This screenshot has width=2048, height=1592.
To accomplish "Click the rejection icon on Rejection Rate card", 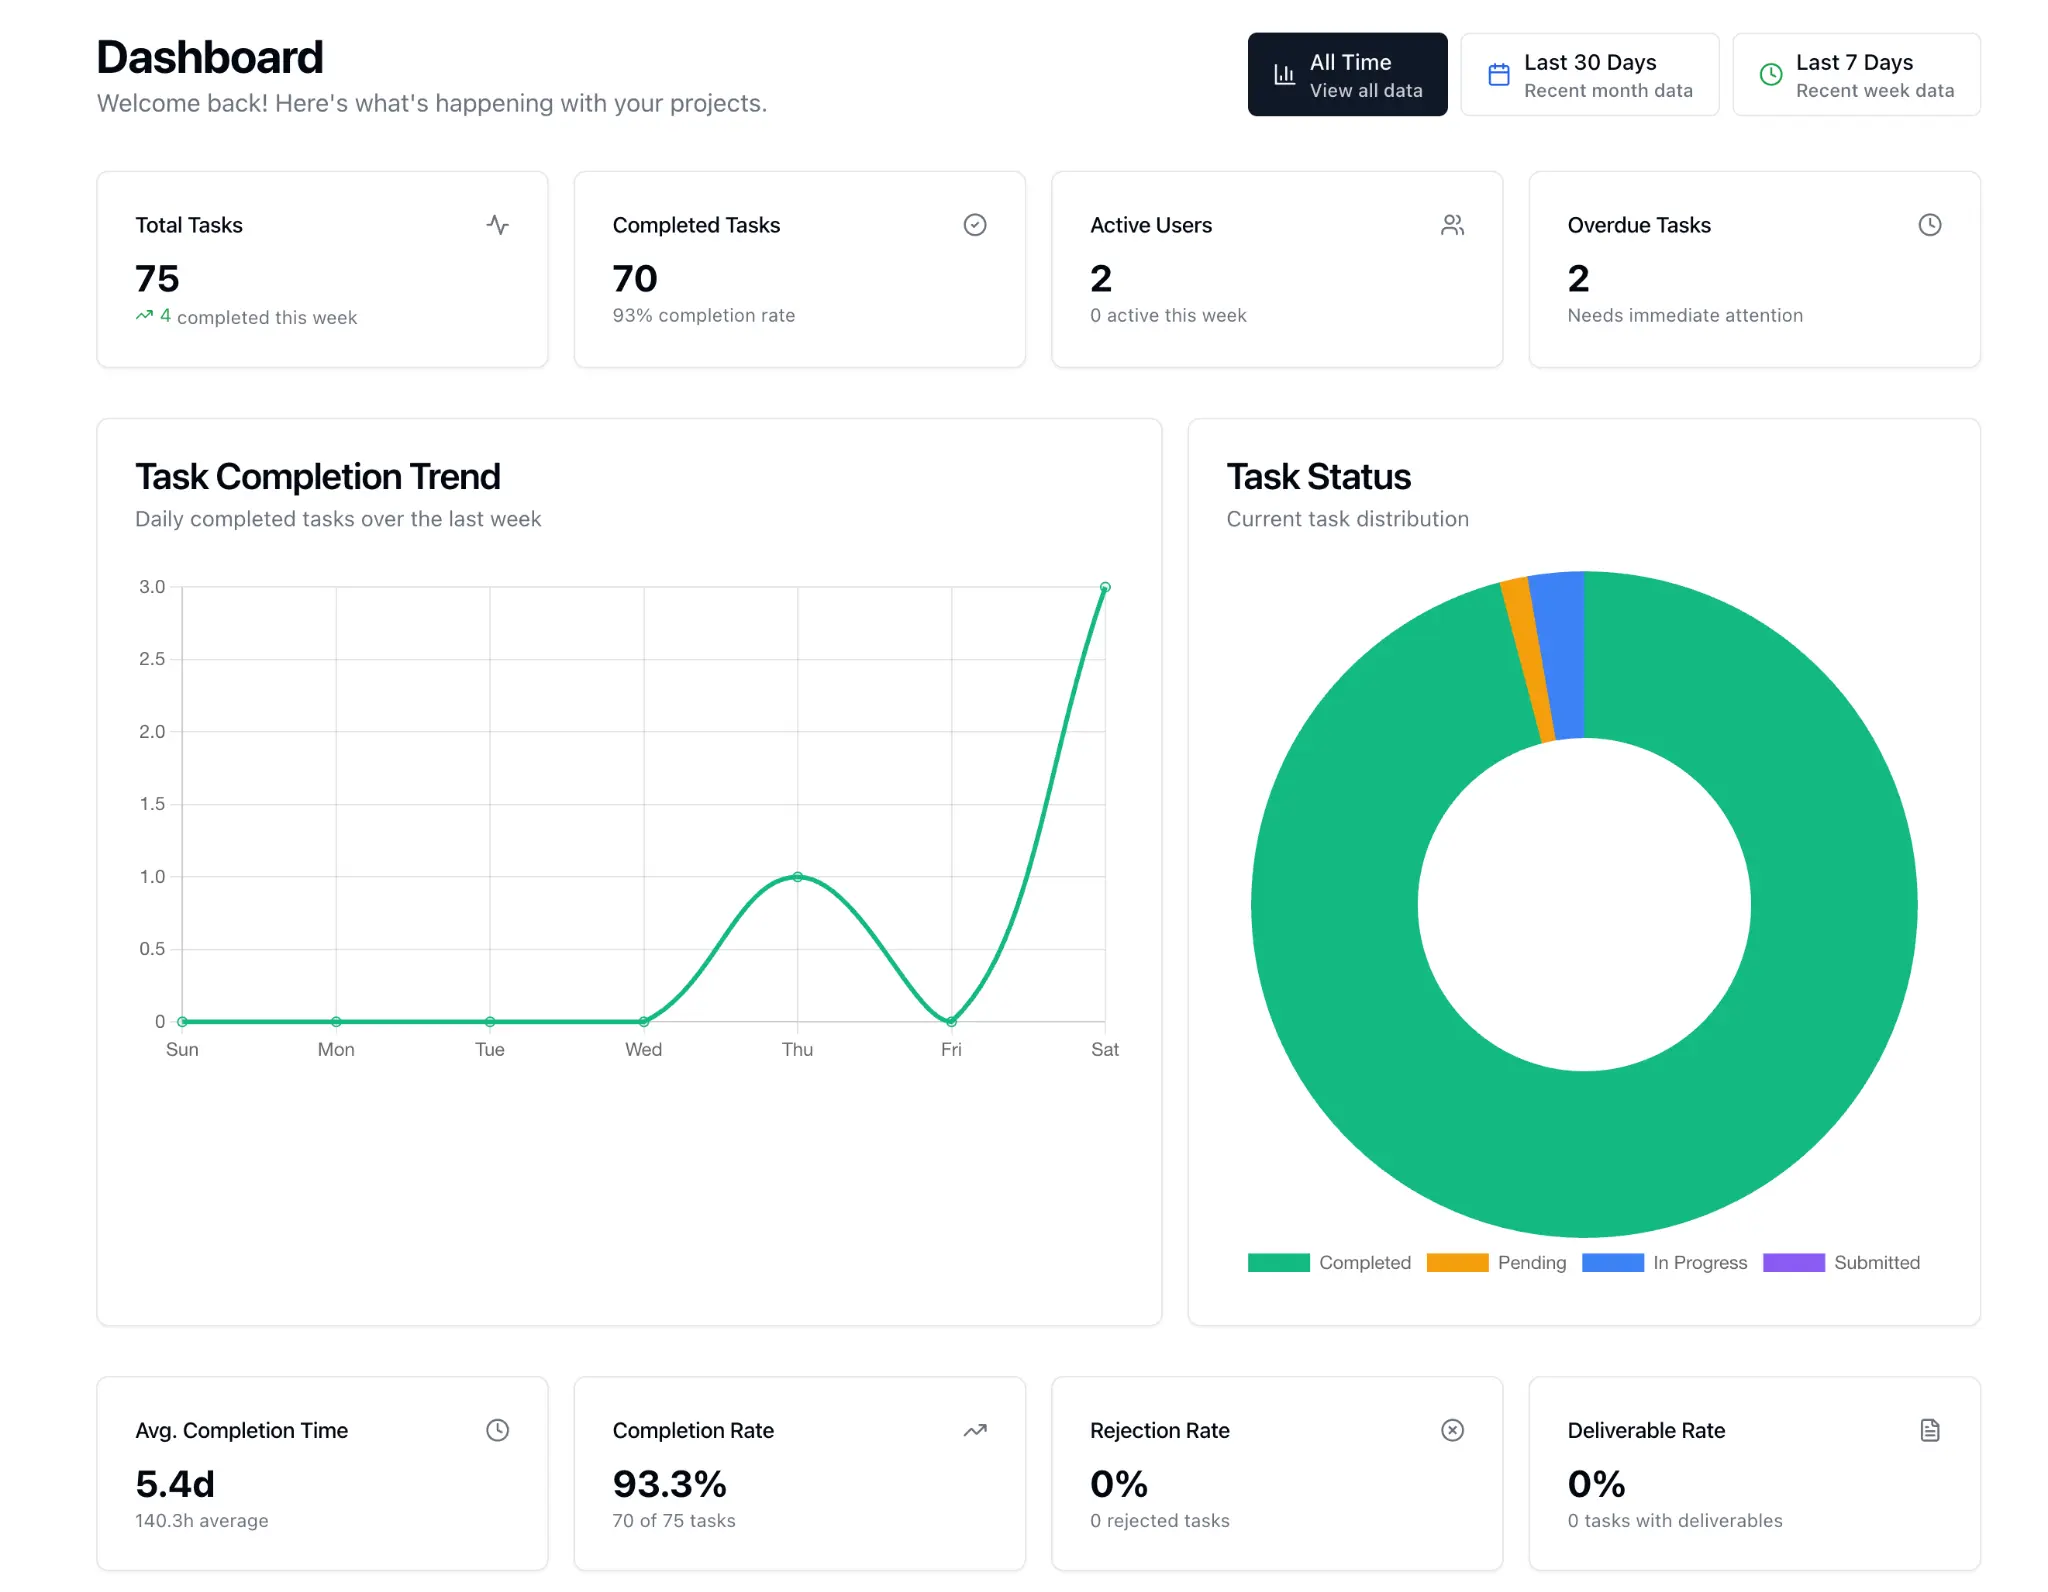I will pyautogui.click(x=1452, y=1430).
